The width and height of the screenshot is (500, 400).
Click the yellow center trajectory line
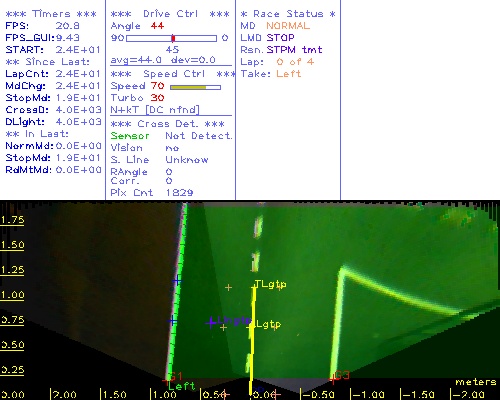pos(252,340)
